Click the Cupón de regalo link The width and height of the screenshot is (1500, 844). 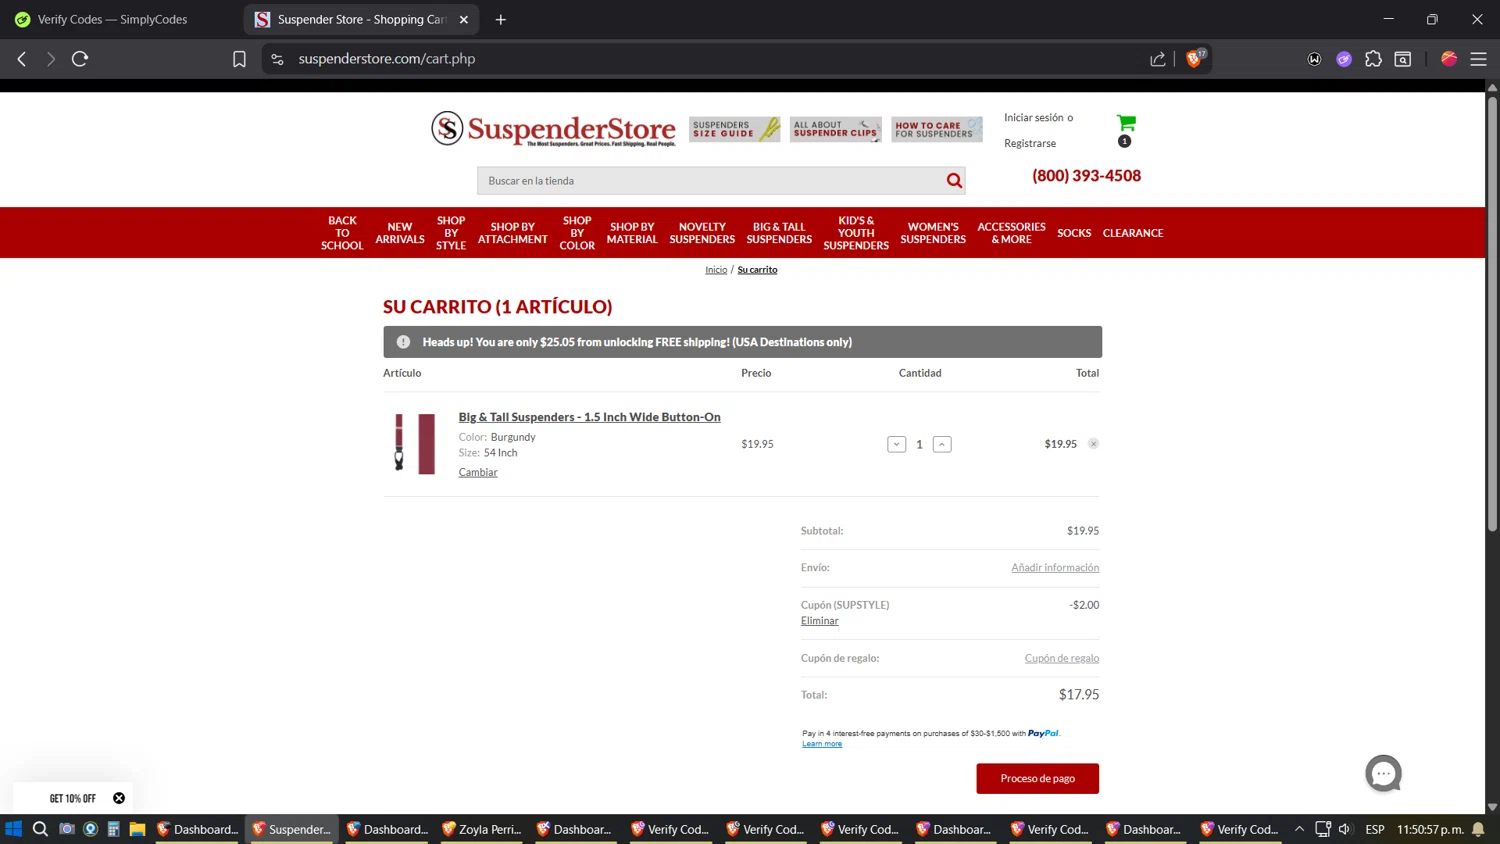(1062, 658)
